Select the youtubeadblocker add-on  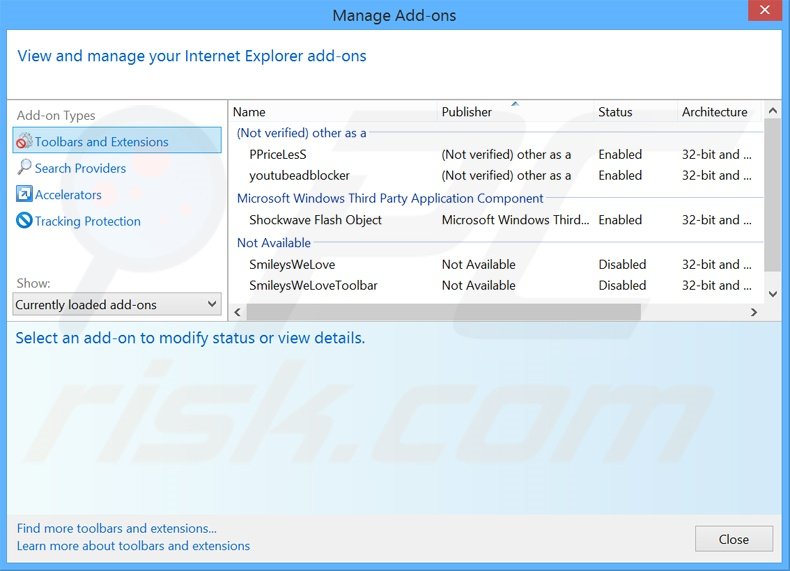click(x=299, y=175)
